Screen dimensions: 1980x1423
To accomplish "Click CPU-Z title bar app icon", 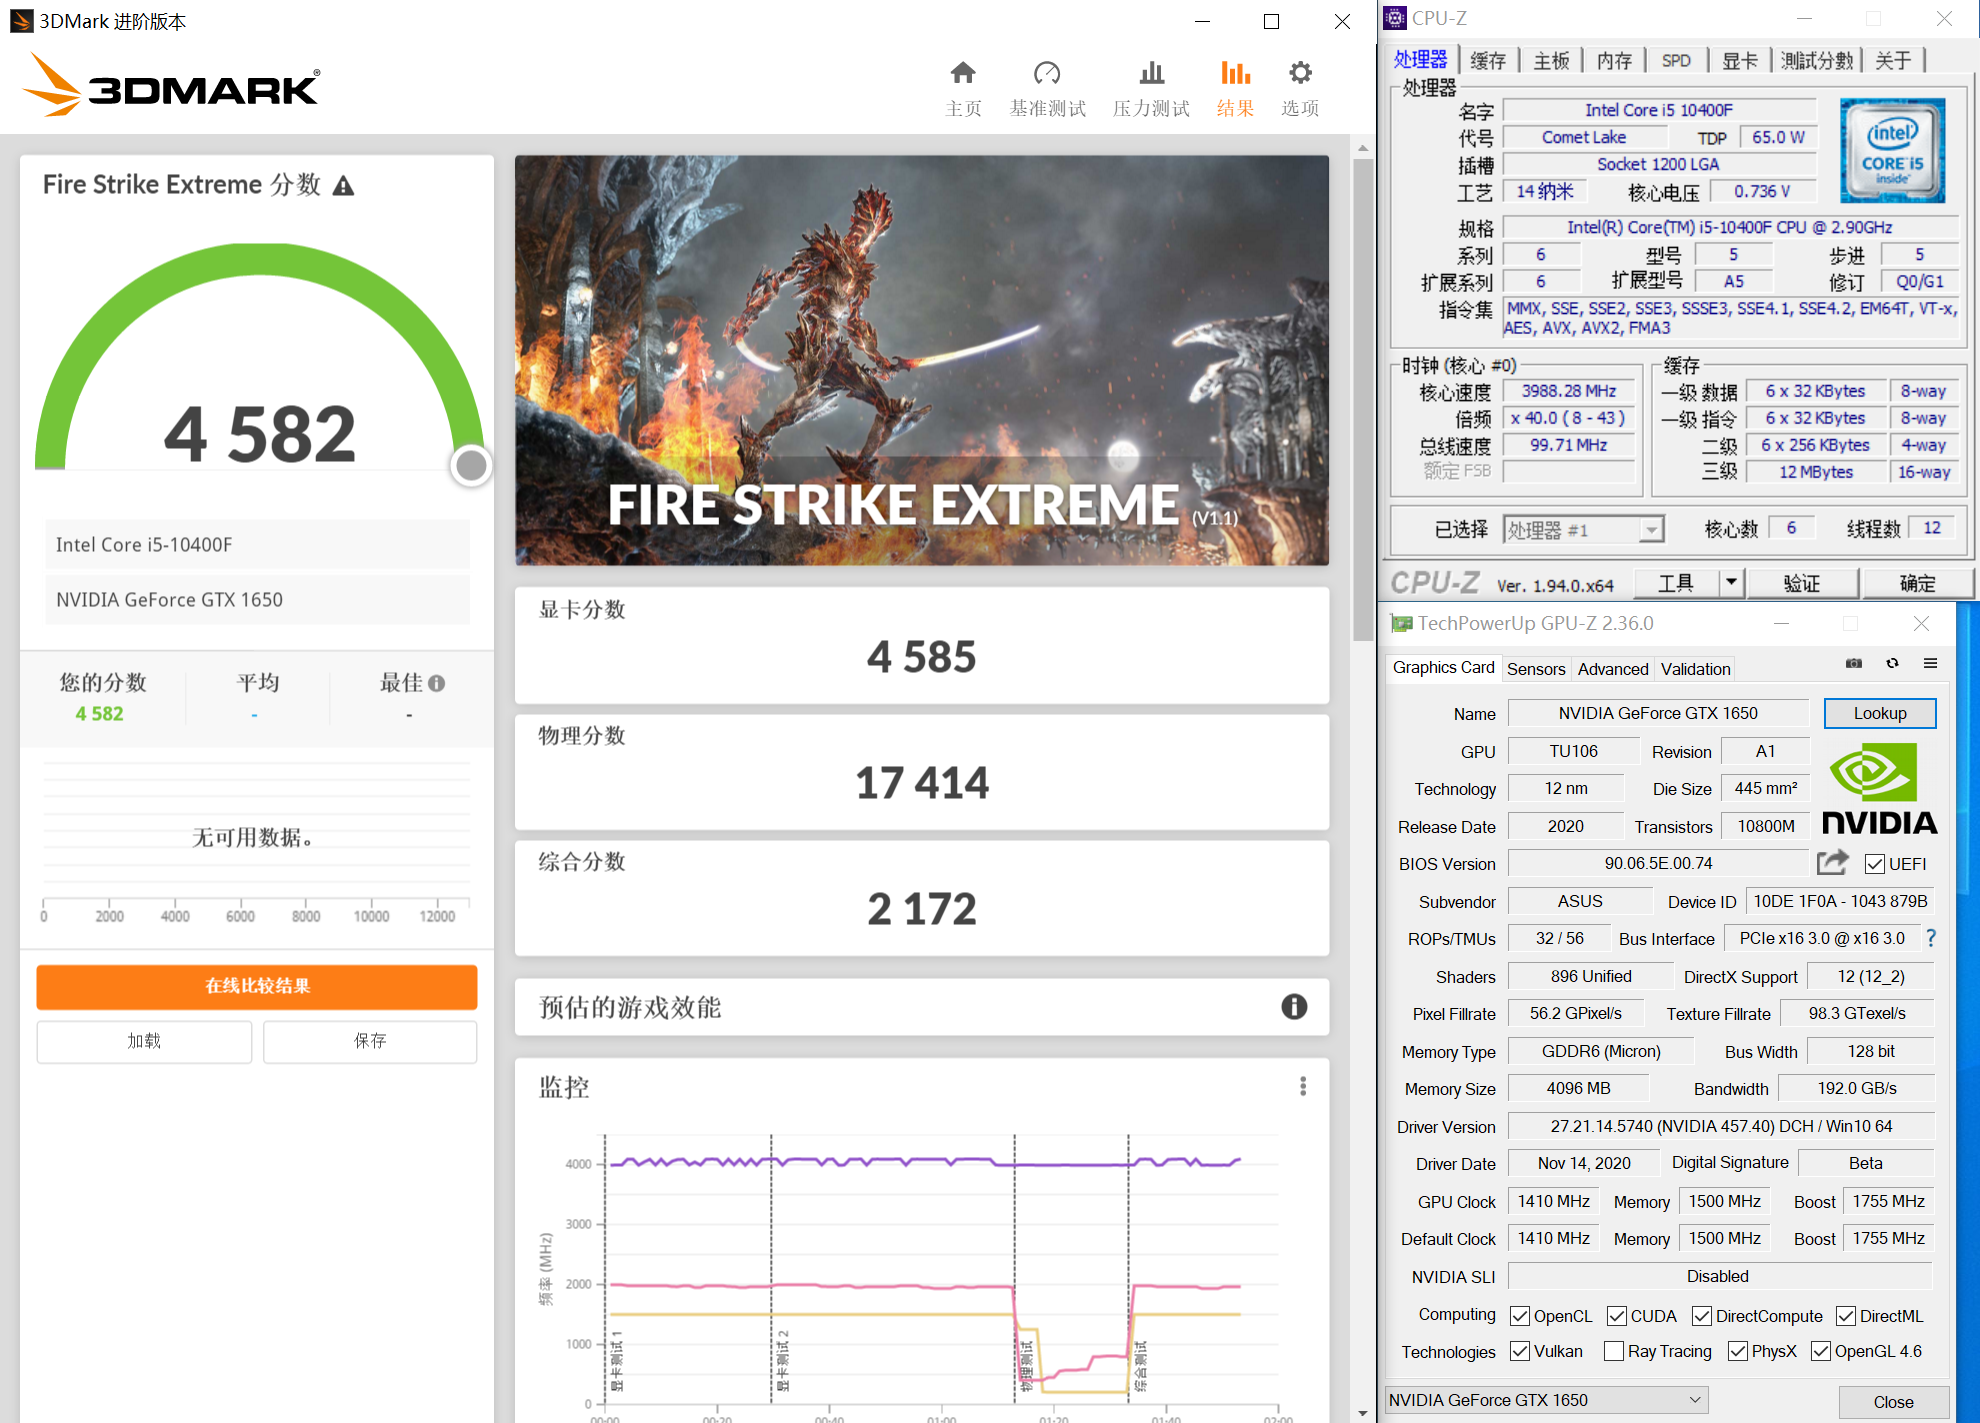I will (1395, 18).
